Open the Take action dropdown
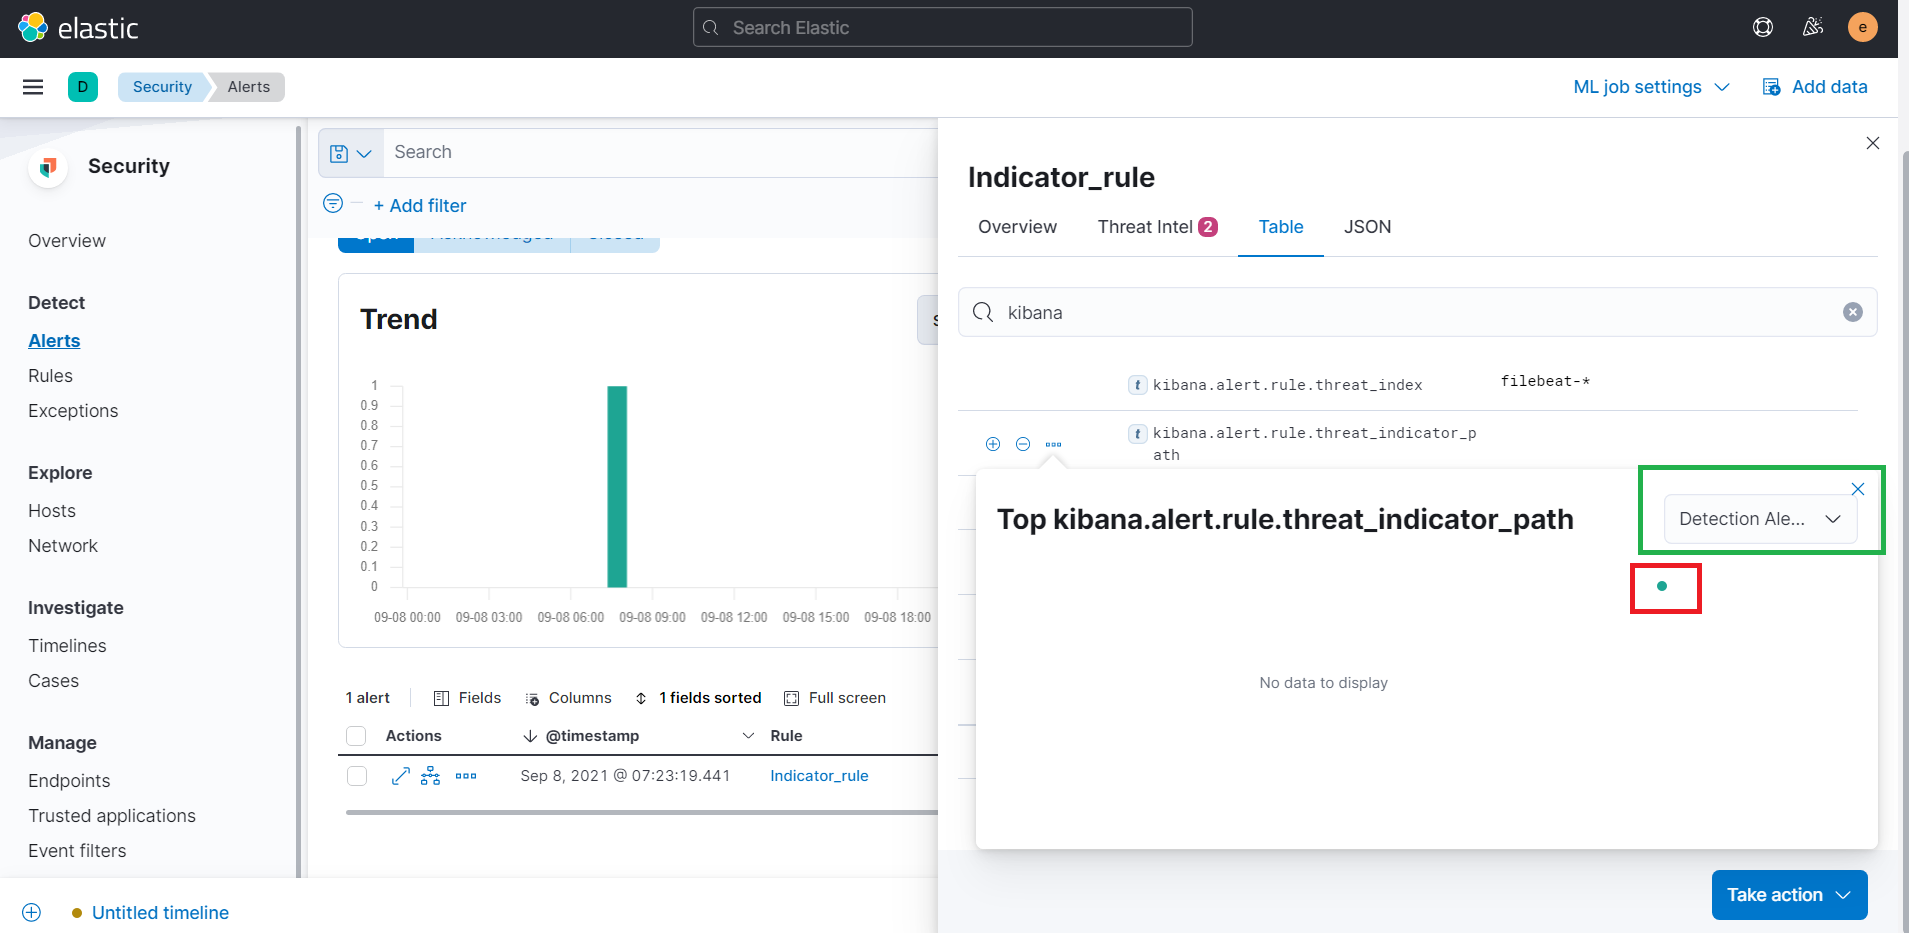Viewport: 1909px width, 933px height. tap(1788, 895)
